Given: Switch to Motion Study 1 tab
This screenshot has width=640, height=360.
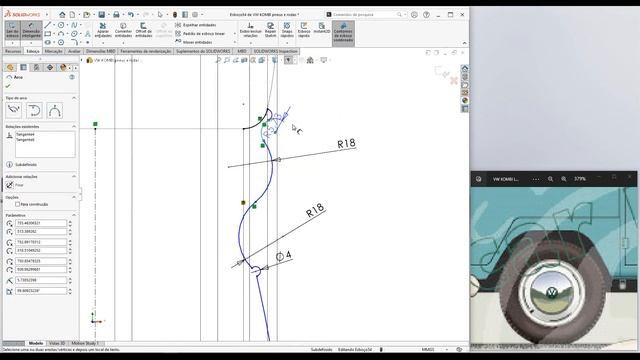Looking at the screenshot, I should pos(85,343).
